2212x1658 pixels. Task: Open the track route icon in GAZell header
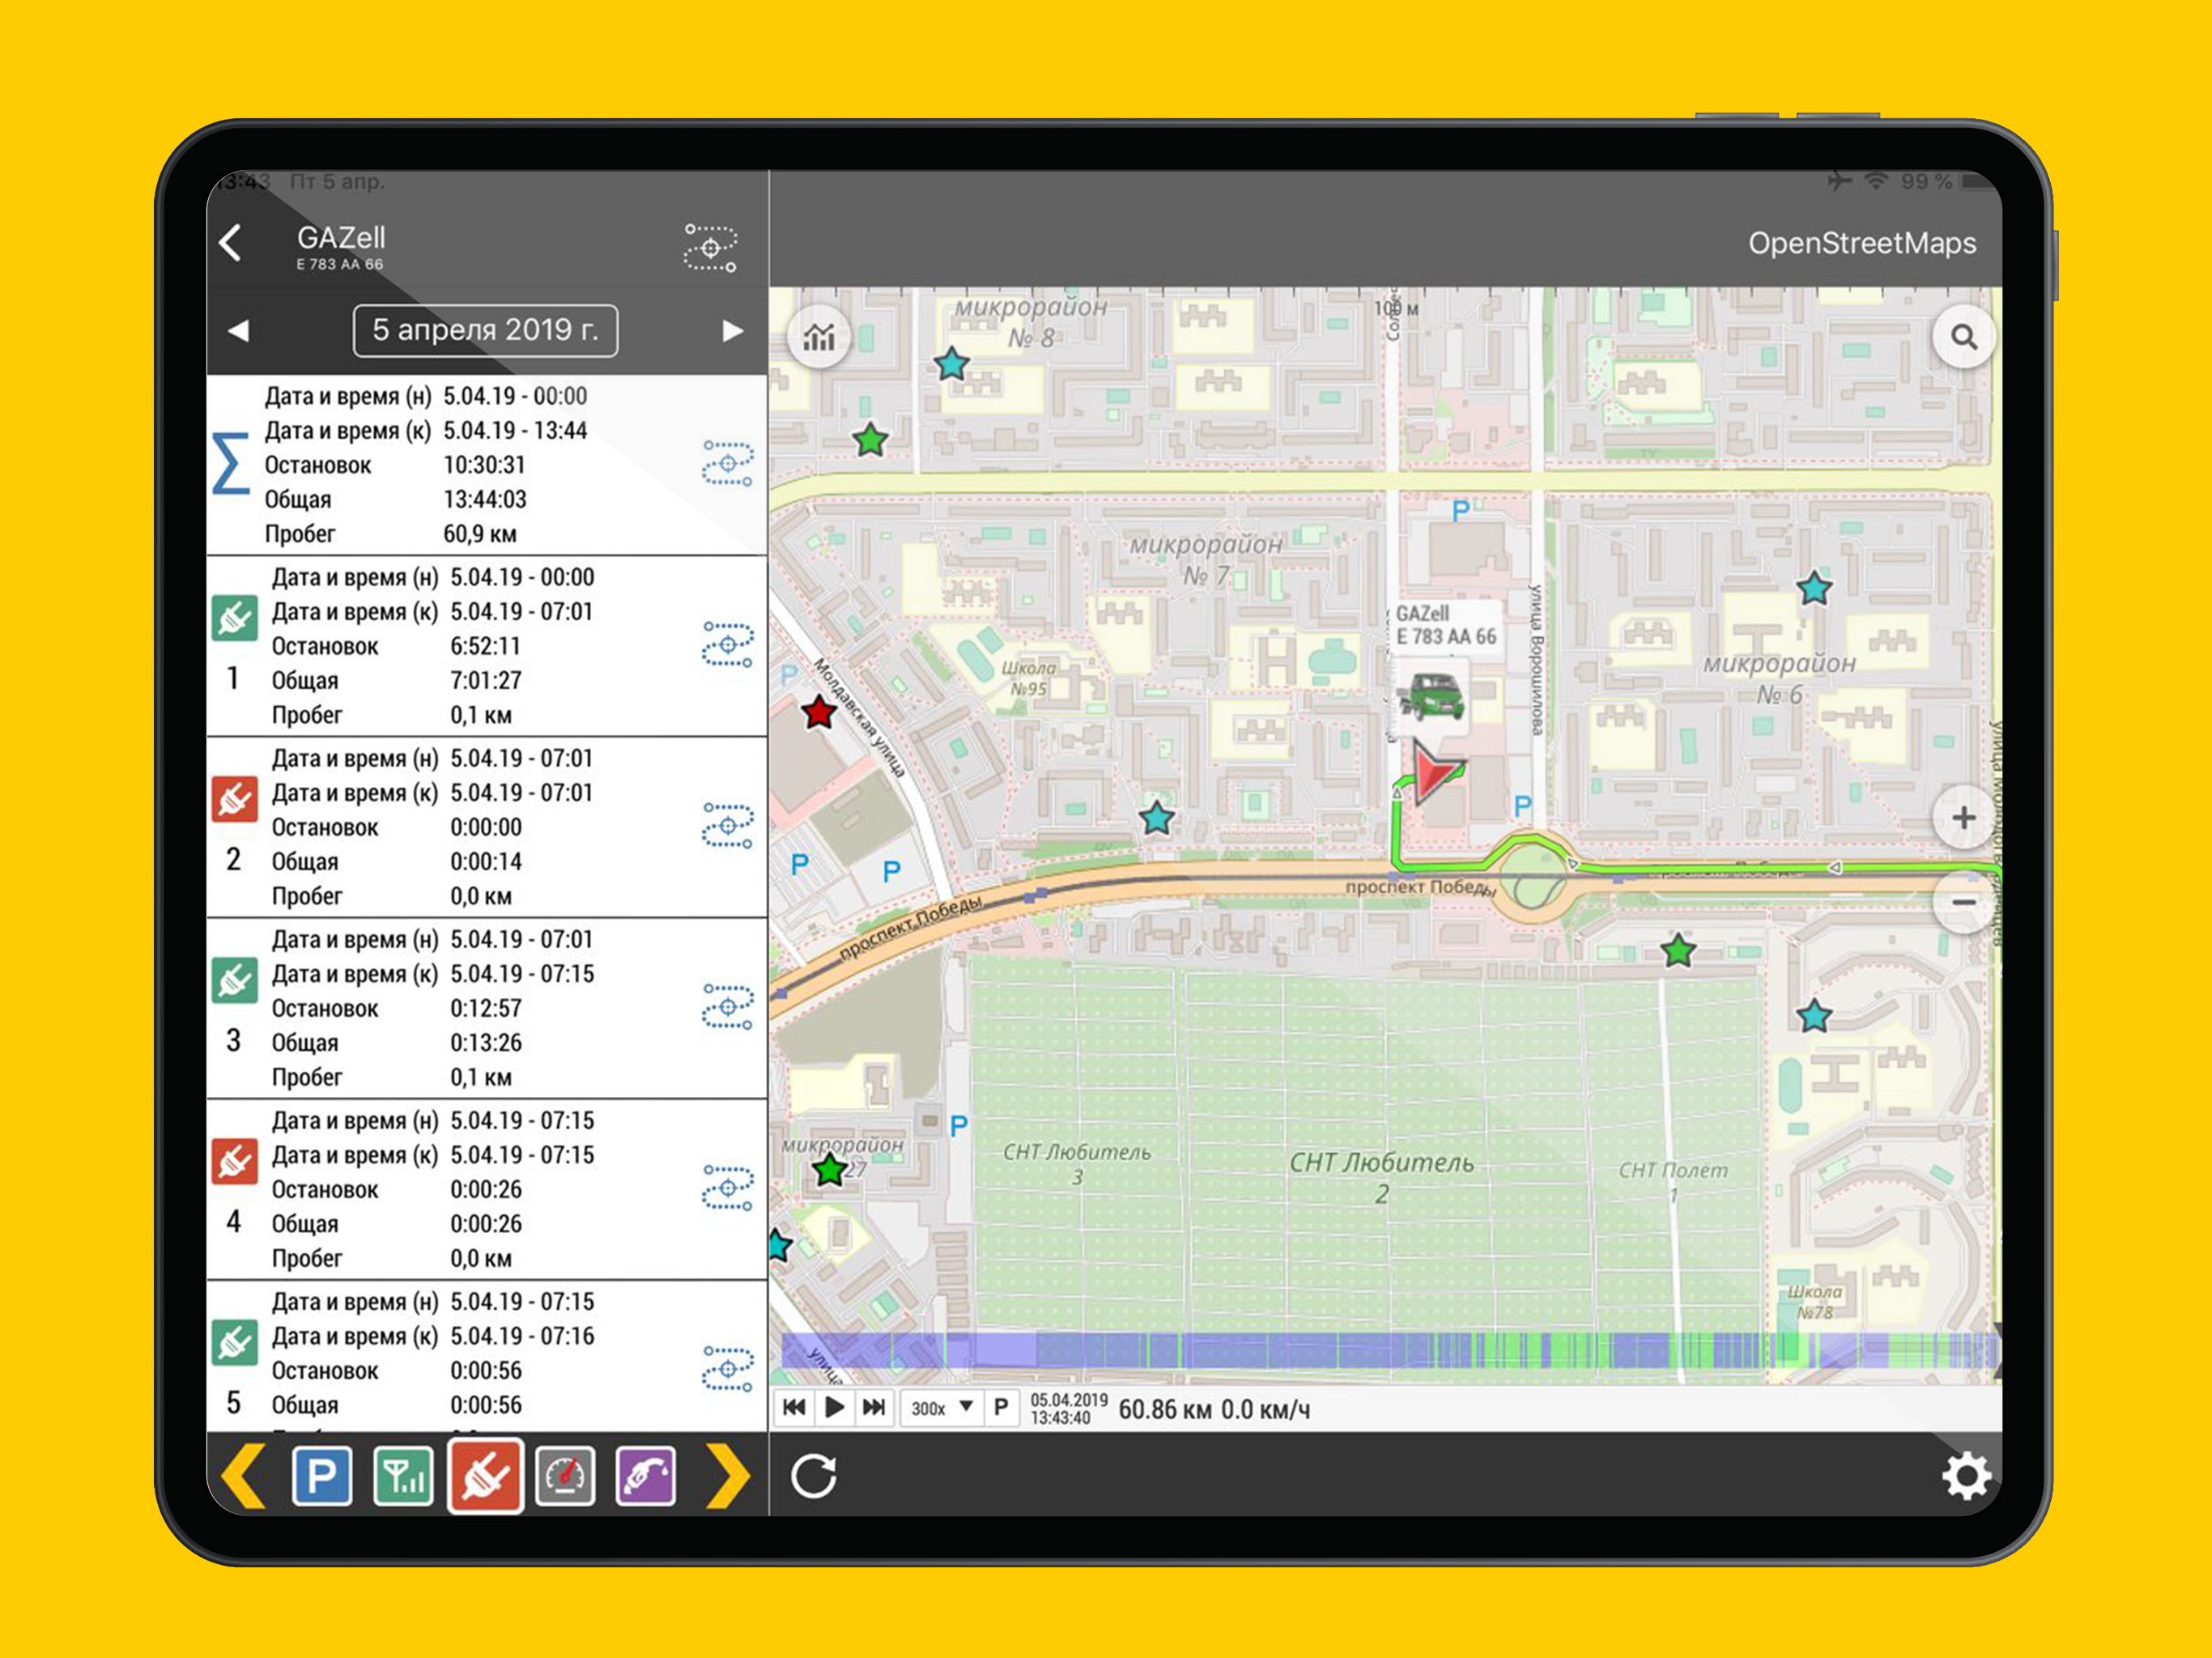[x=711, y=247]
